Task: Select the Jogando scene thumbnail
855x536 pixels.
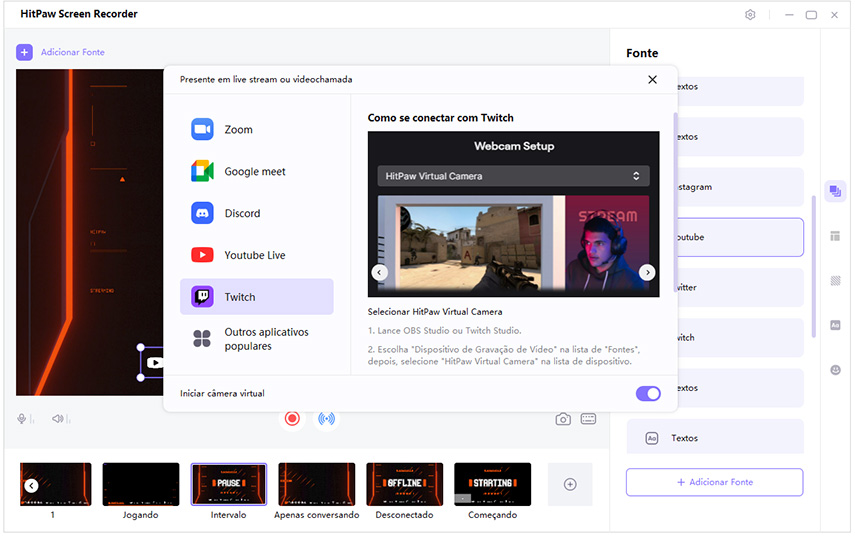Action: pos(141,484)
